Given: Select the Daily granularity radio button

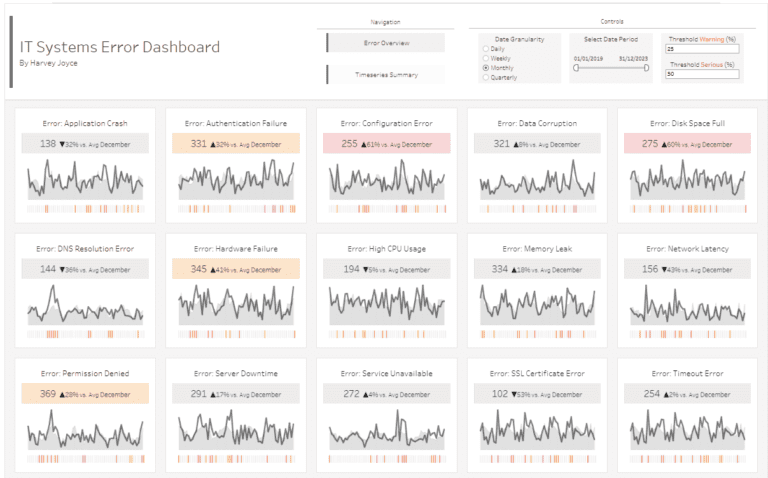Looking at the screenshot, I should 486,48.
